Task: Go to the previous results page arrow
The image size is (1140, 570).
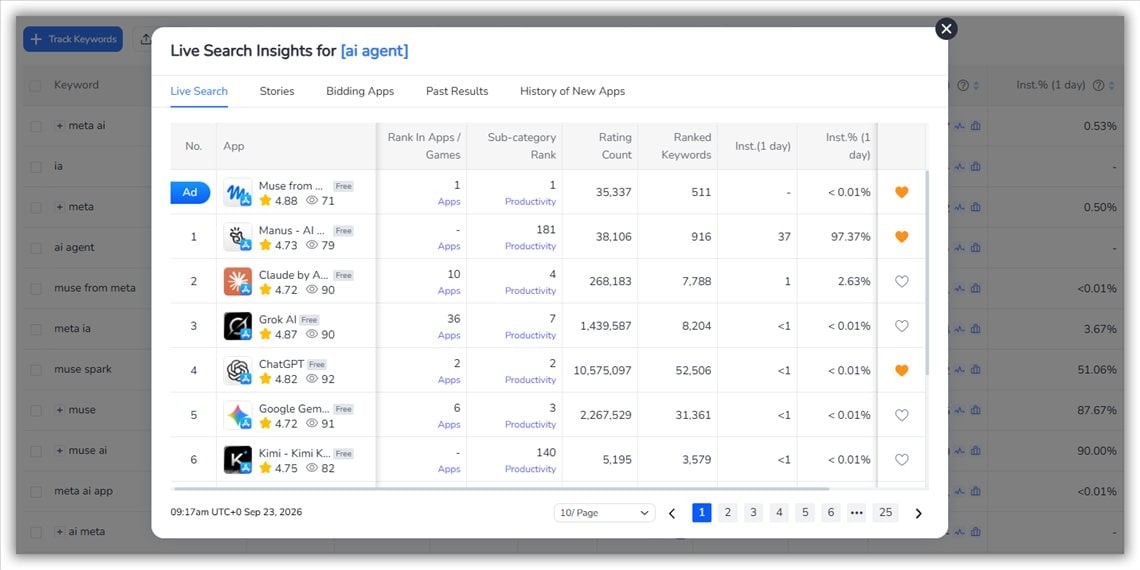Action: coord(672,513)
